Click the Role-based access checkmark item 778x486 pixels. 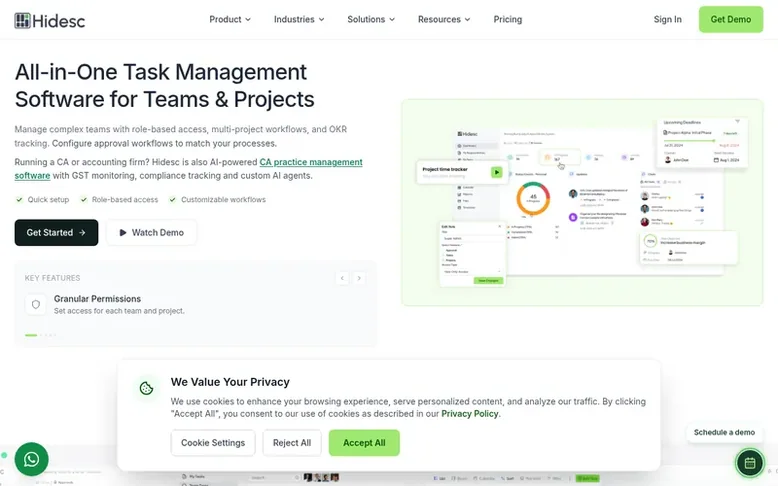point(119,200)
